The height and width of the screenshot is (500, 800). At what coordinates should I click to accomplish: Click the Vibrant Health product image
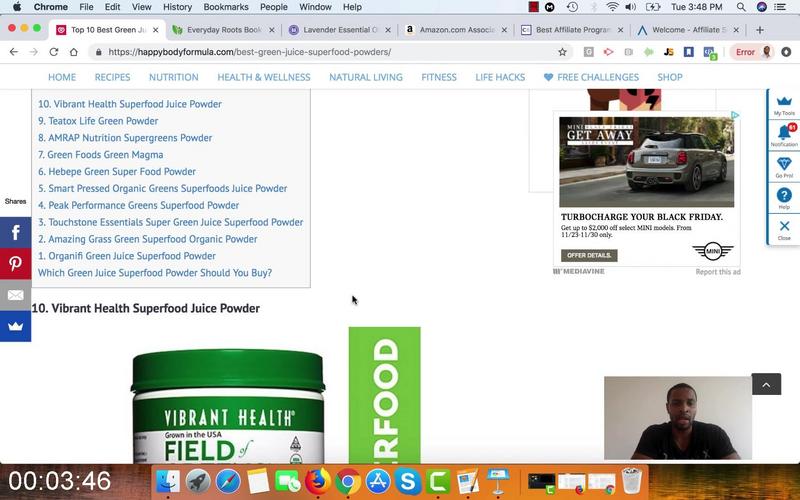pyautogui.click(x=228, y=406)
